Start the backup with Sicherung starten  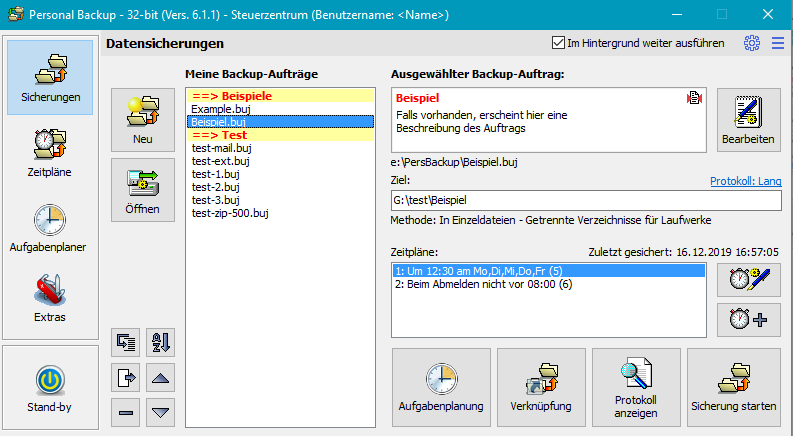point(734,387)
